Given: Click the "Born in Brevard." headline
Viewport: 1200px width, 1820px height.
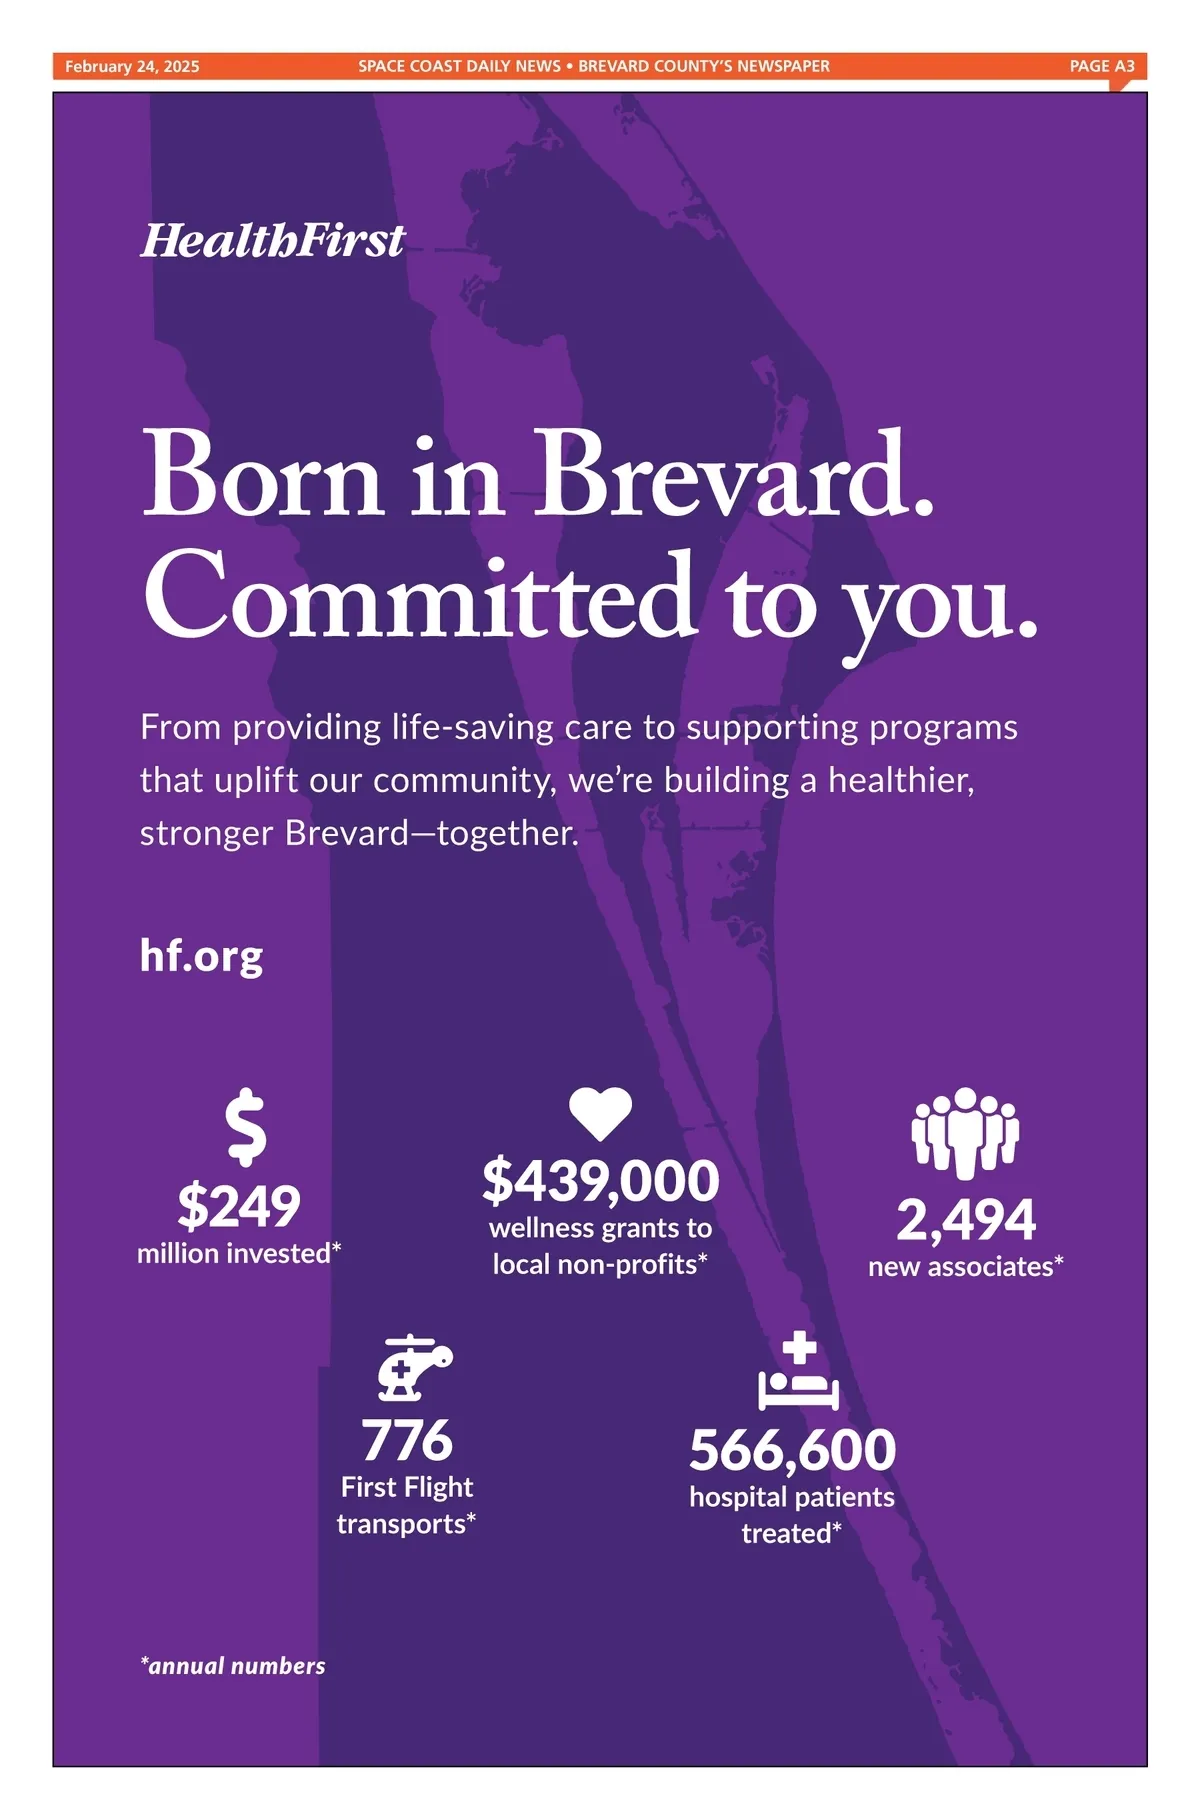Looking at the screenshot, I should tap(539, 474).
